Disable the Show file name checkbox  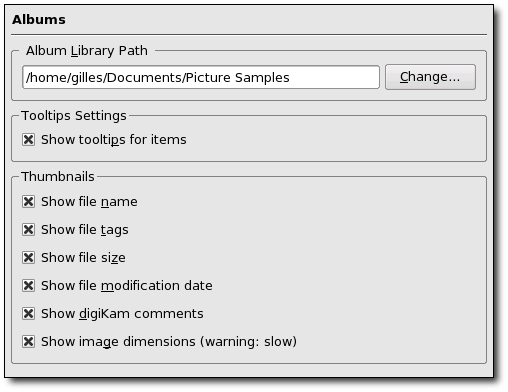[28, 201]
